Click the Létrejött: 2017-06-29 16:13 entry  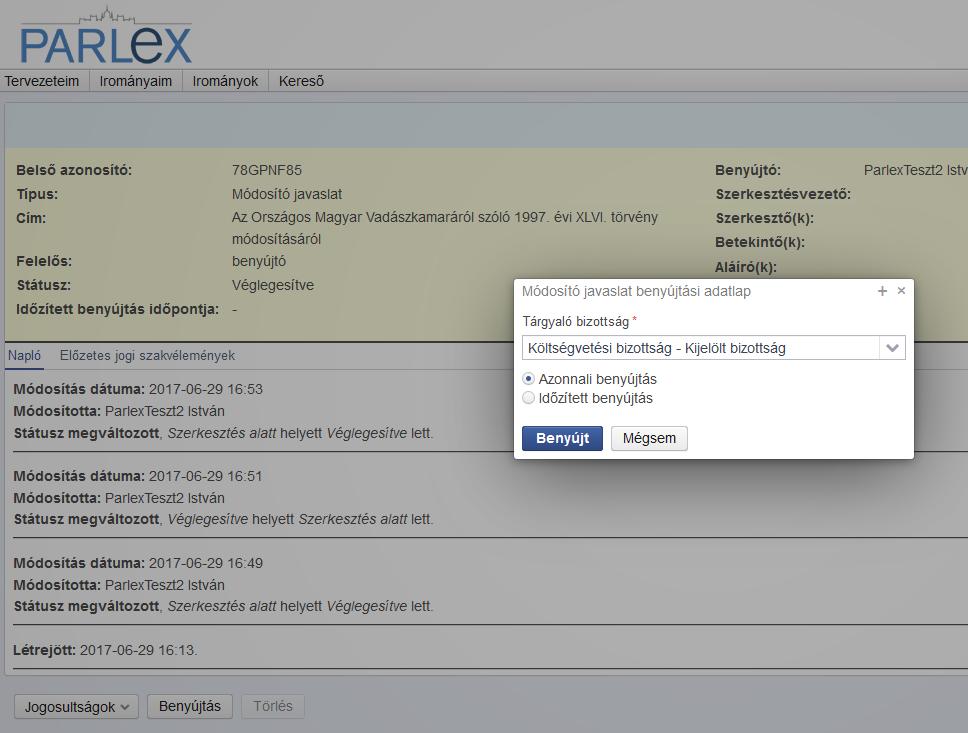coord(106,650)
